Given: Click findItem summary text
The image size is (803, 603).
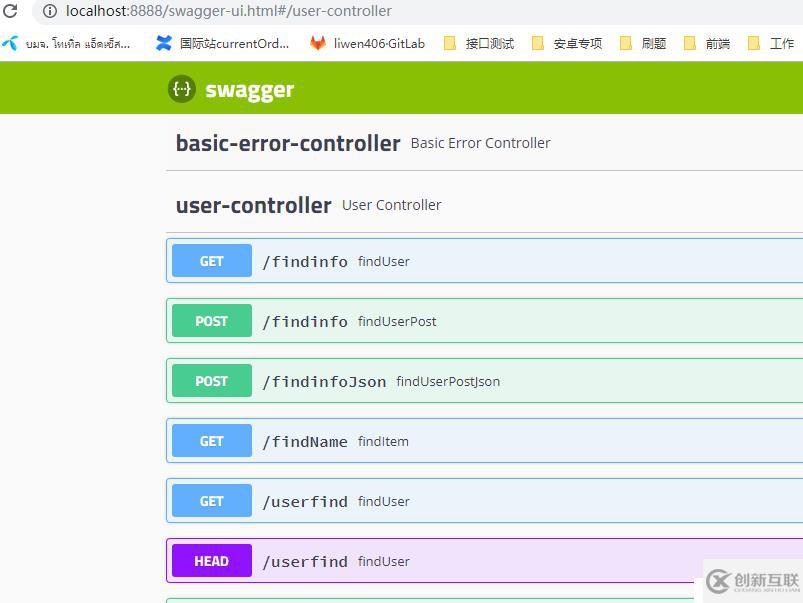Looking at the screenshot, I should [x=383, y=441].
